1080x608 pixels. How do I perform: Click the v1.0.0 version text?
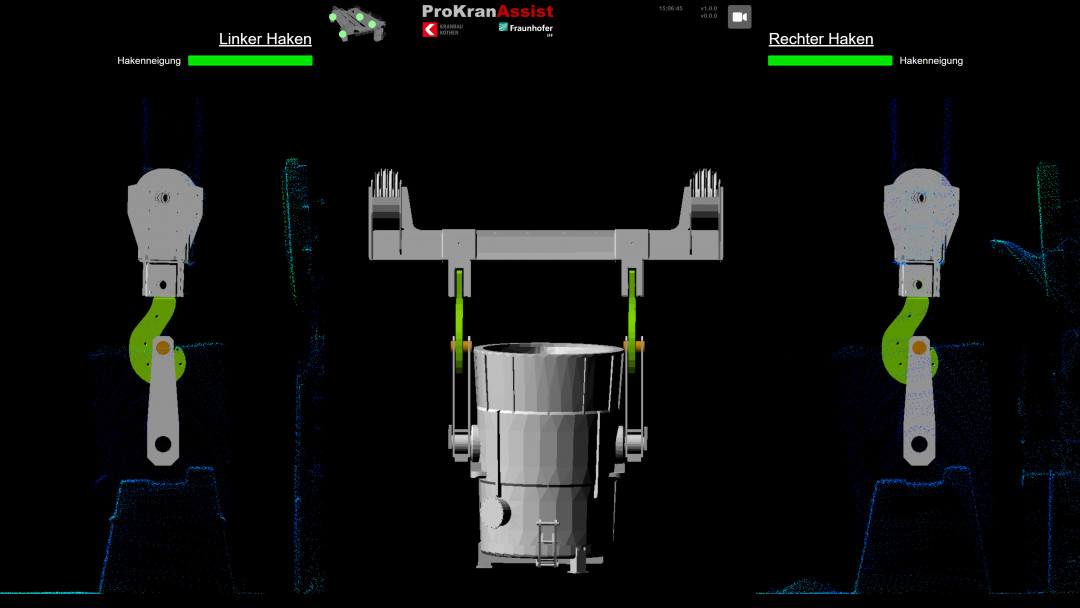[x=709, y=9]
